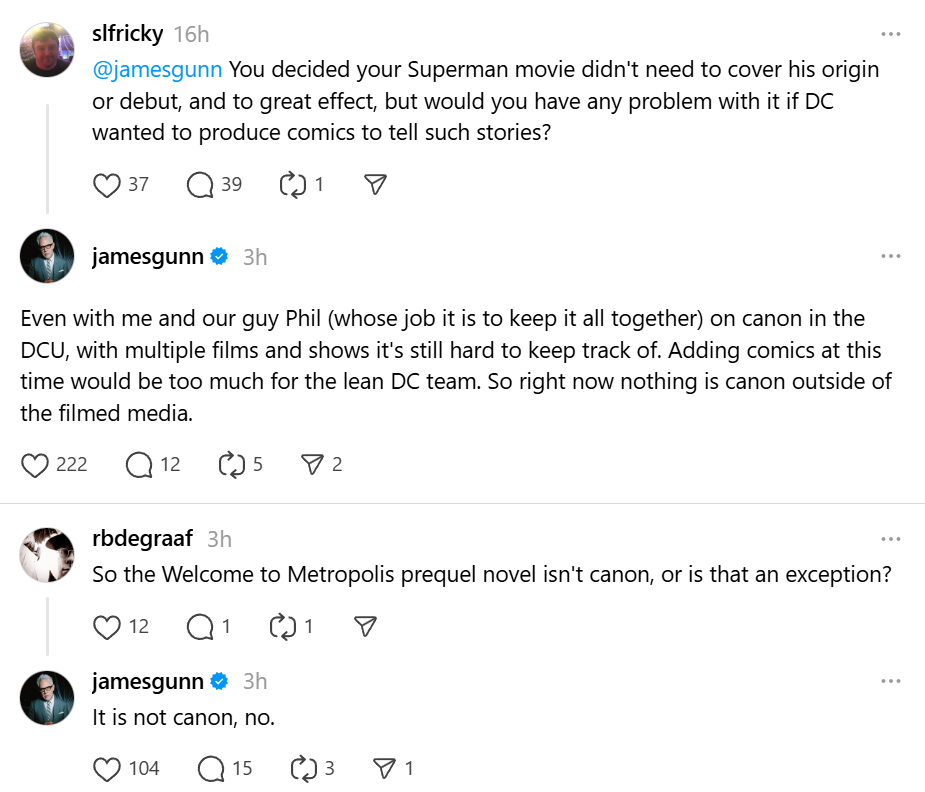Share jamesgunn's post with 2 shares
925x792 pixels.
pos(312,465)
